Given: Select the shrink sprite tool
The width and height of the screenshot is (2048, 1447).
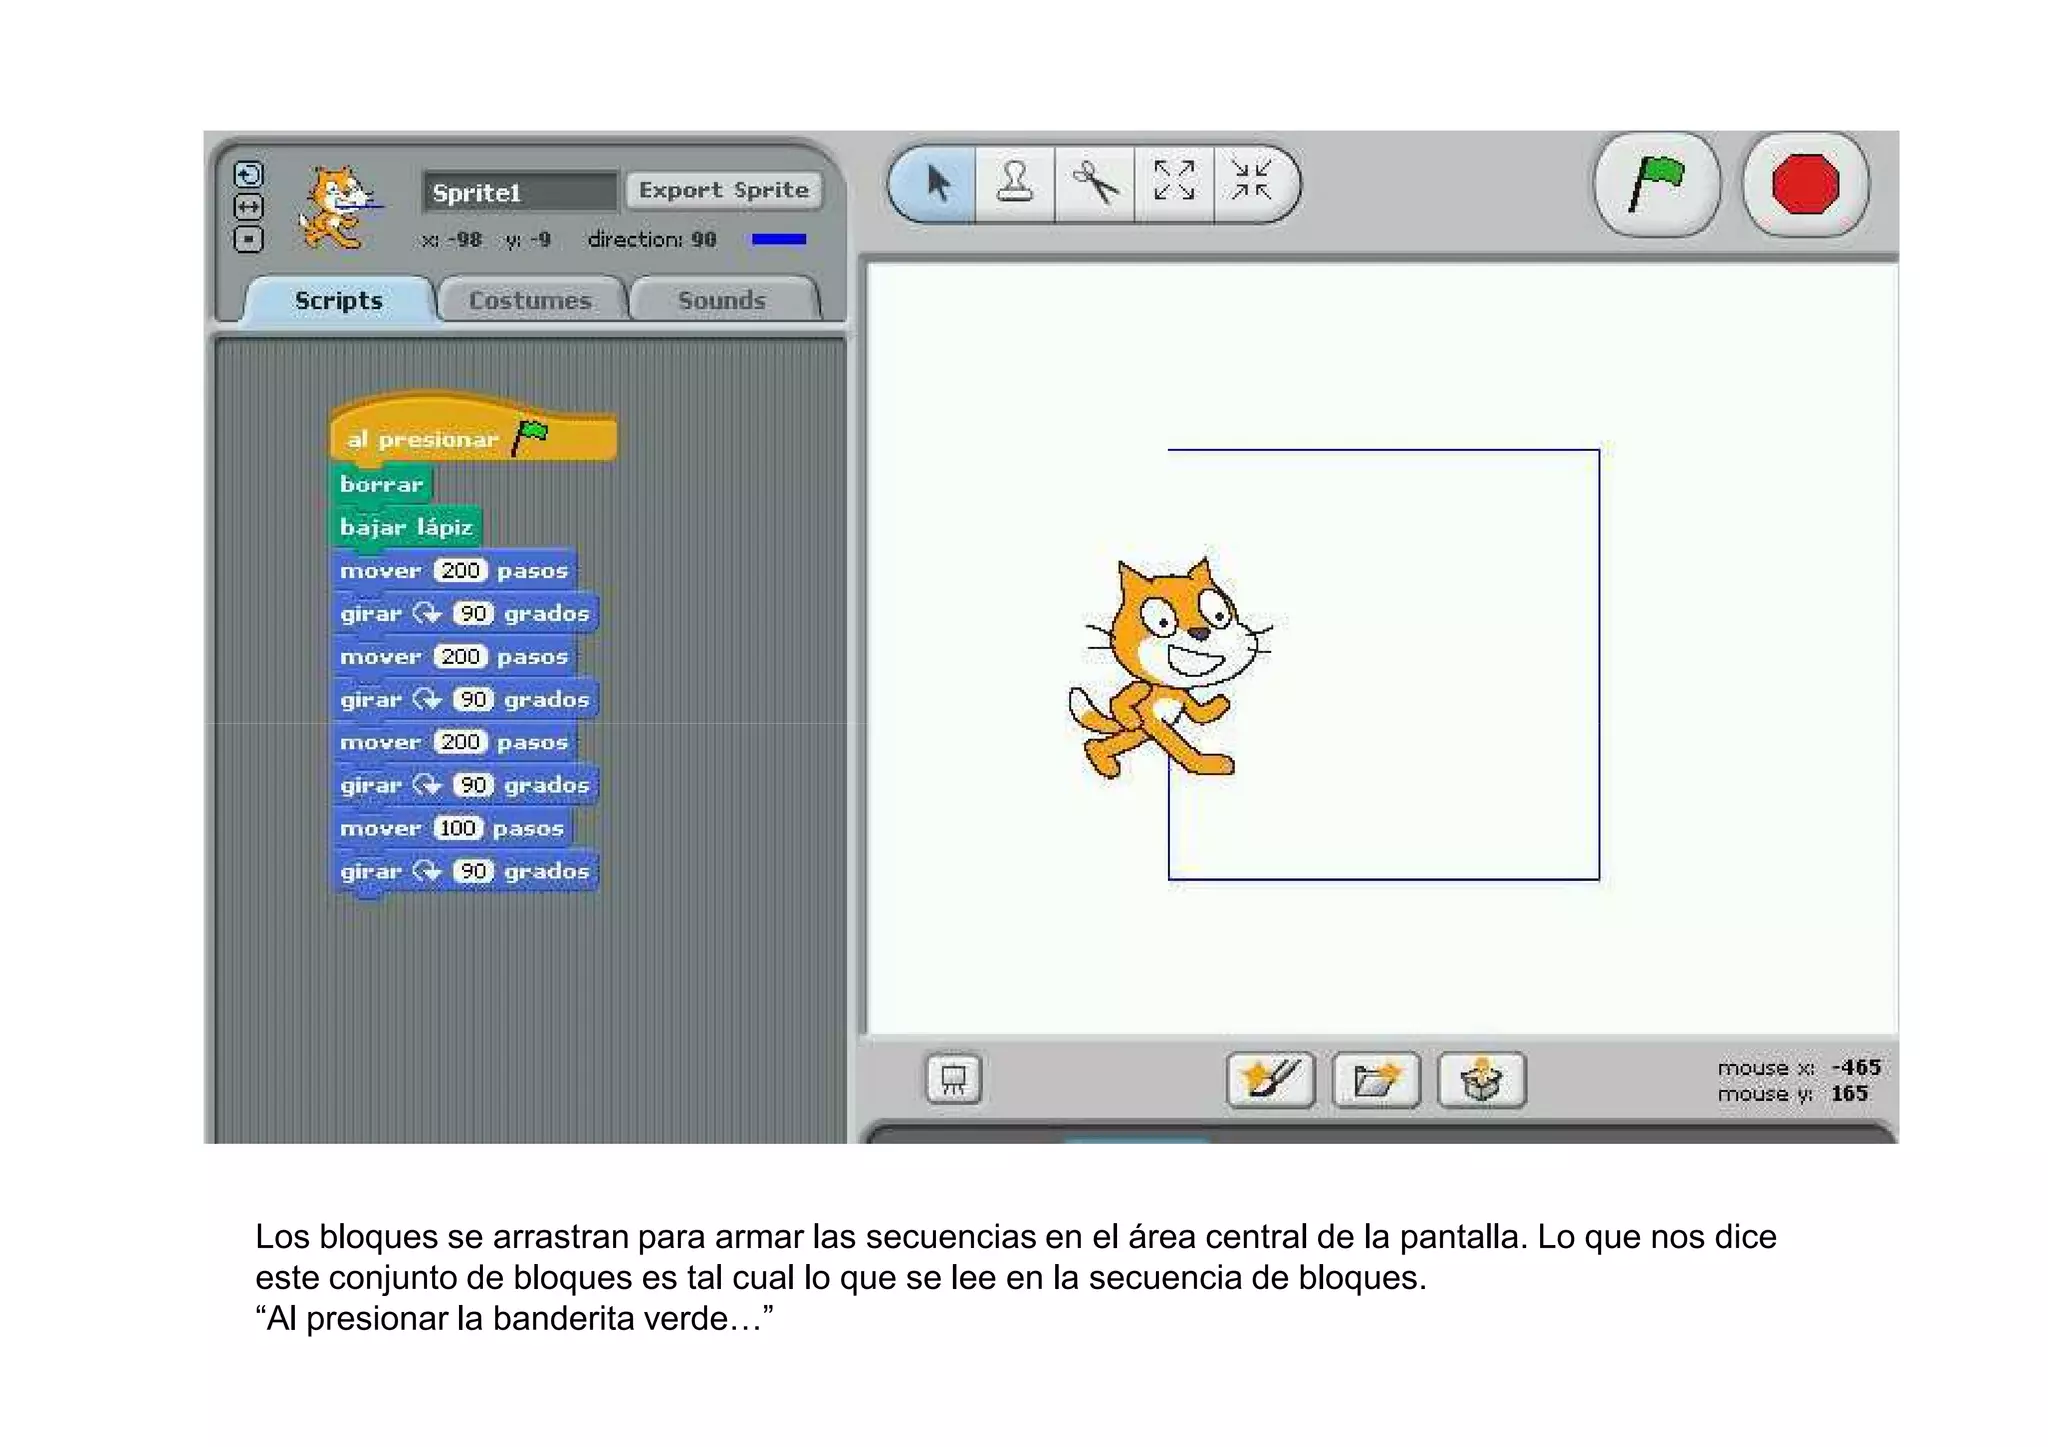Looking at the screenshot, I should click(1251, 182).
